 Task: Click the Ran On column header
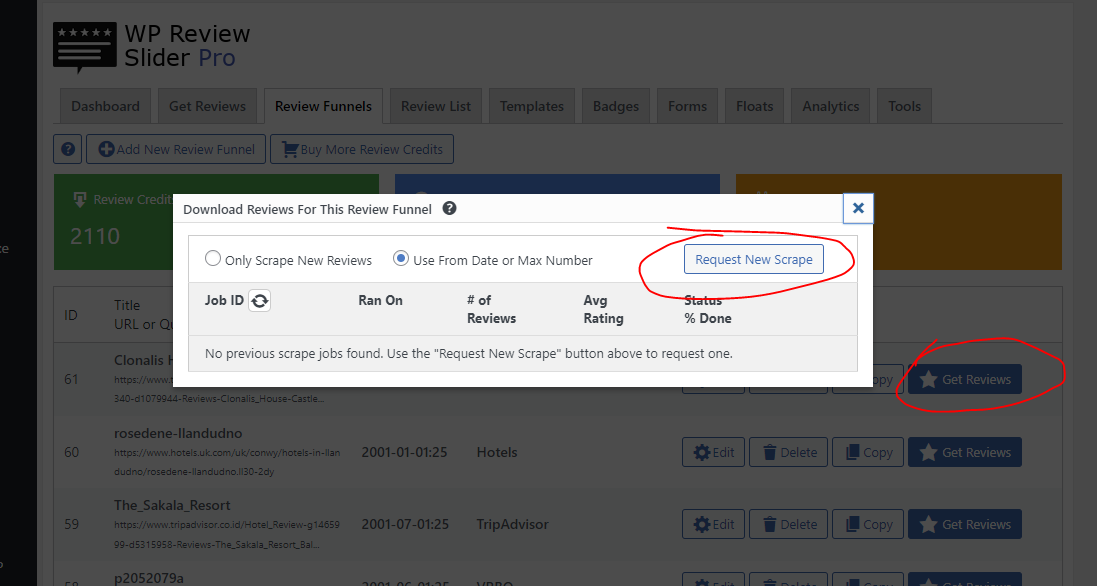click(381, 300)
